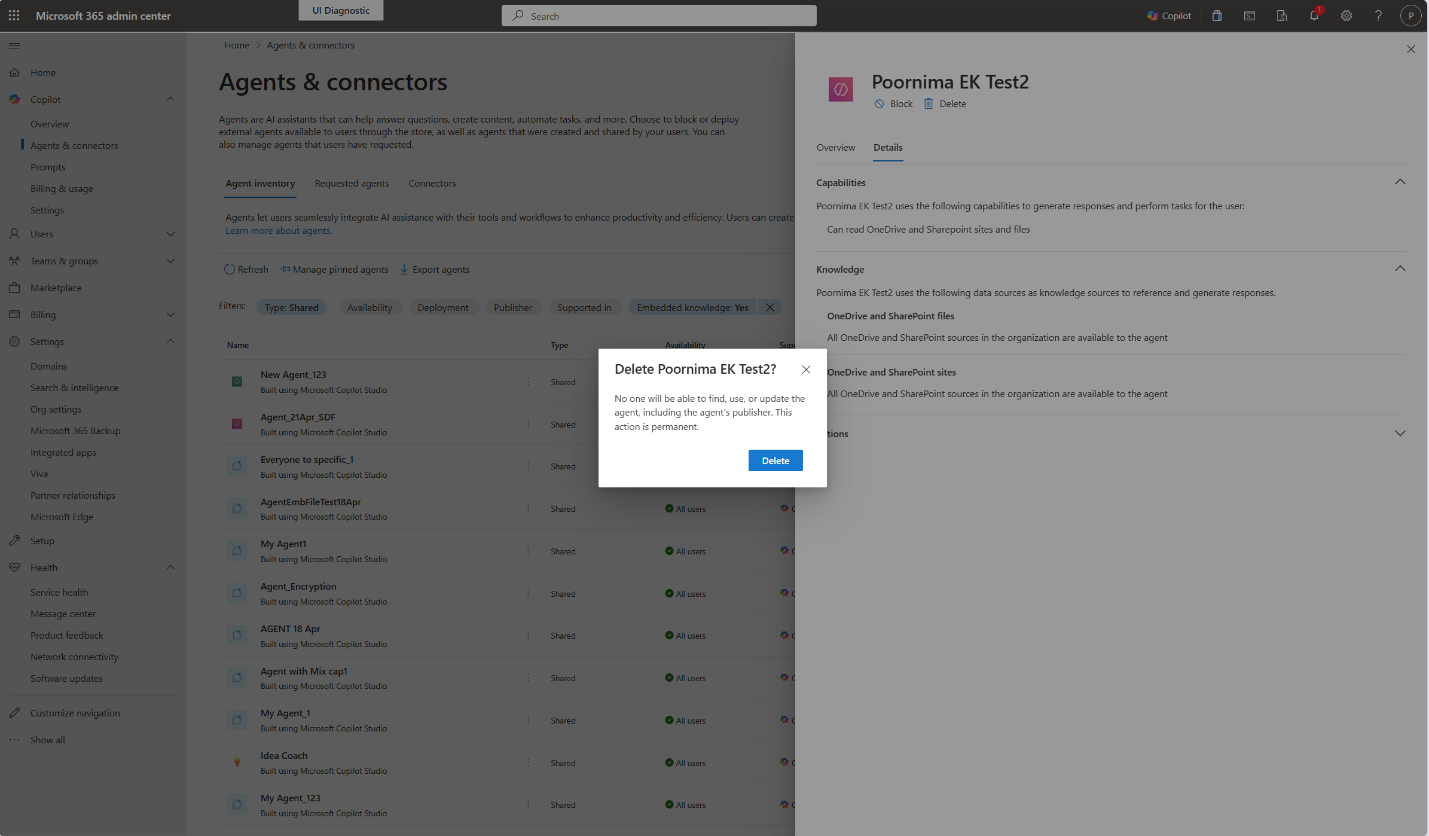Click the Idea Coach lightbulb icon
1429x836 pixels.
coord(237,762)
